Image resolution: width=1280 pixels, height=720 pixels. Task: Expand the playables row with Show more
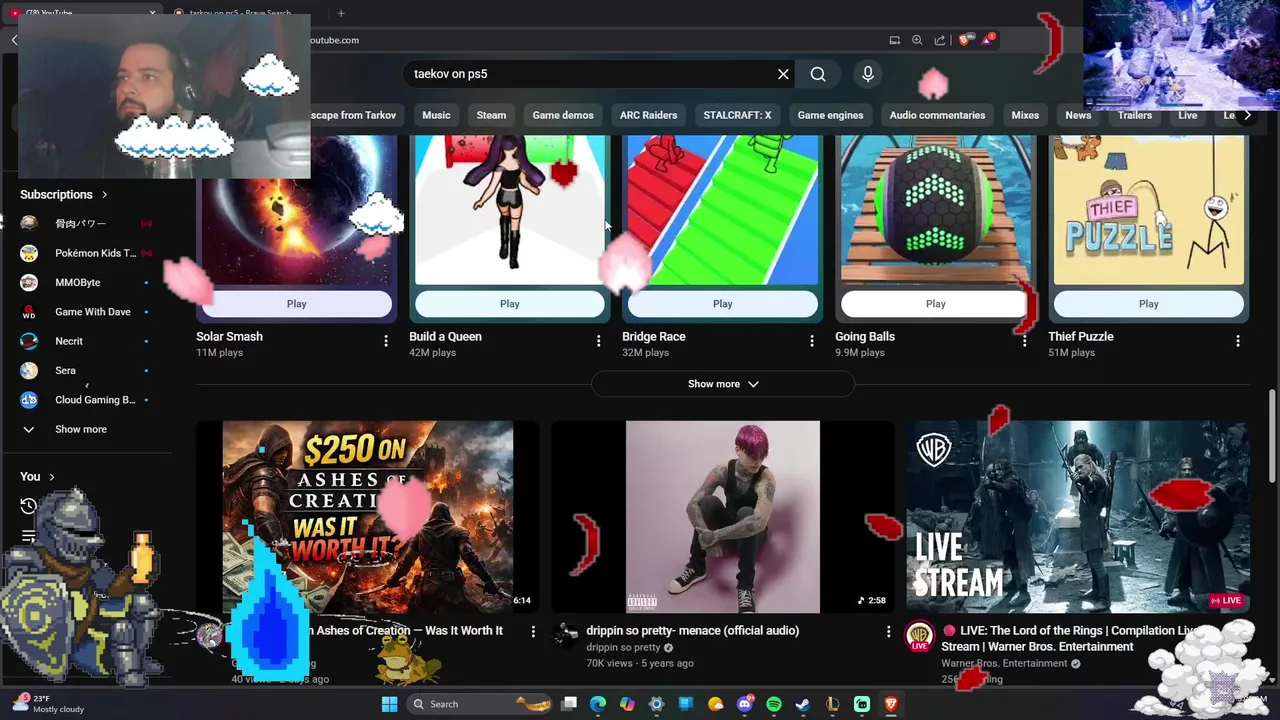[x=723, y=384]
